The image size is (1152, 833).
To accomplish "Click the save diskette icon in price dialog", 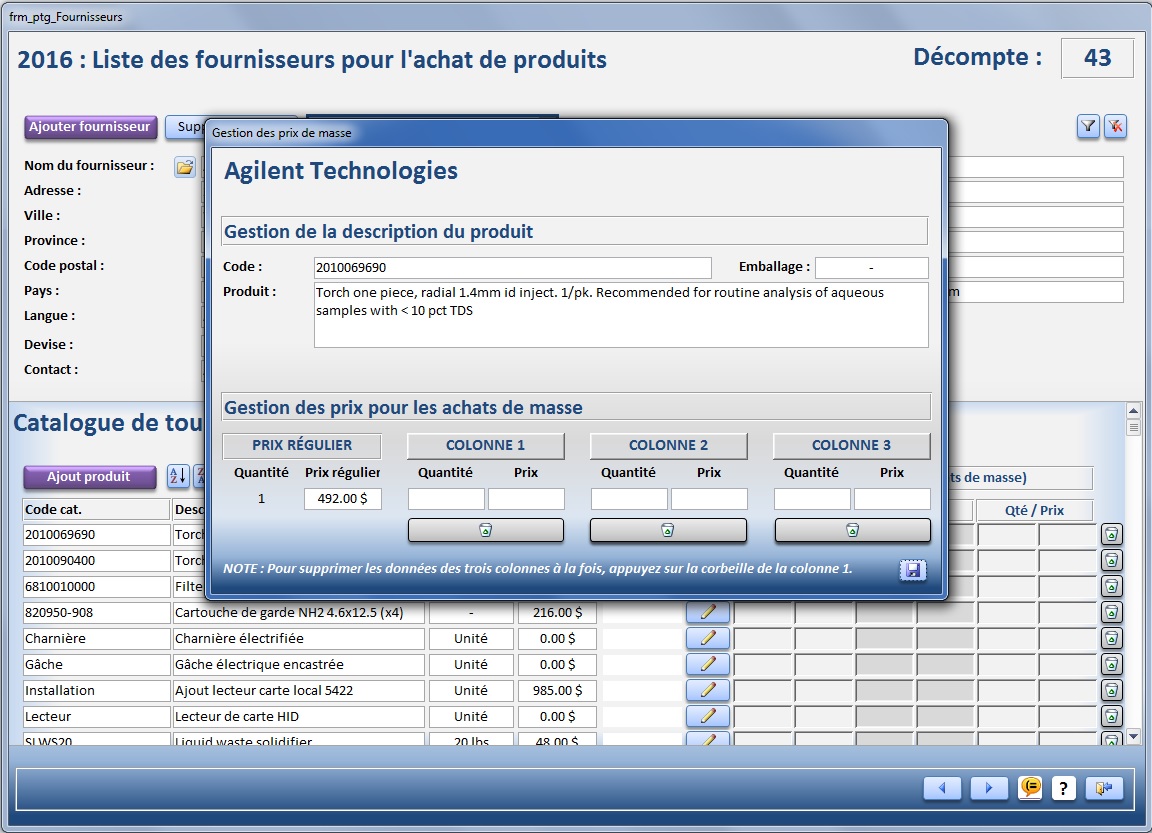I will (x=912, y=570).
